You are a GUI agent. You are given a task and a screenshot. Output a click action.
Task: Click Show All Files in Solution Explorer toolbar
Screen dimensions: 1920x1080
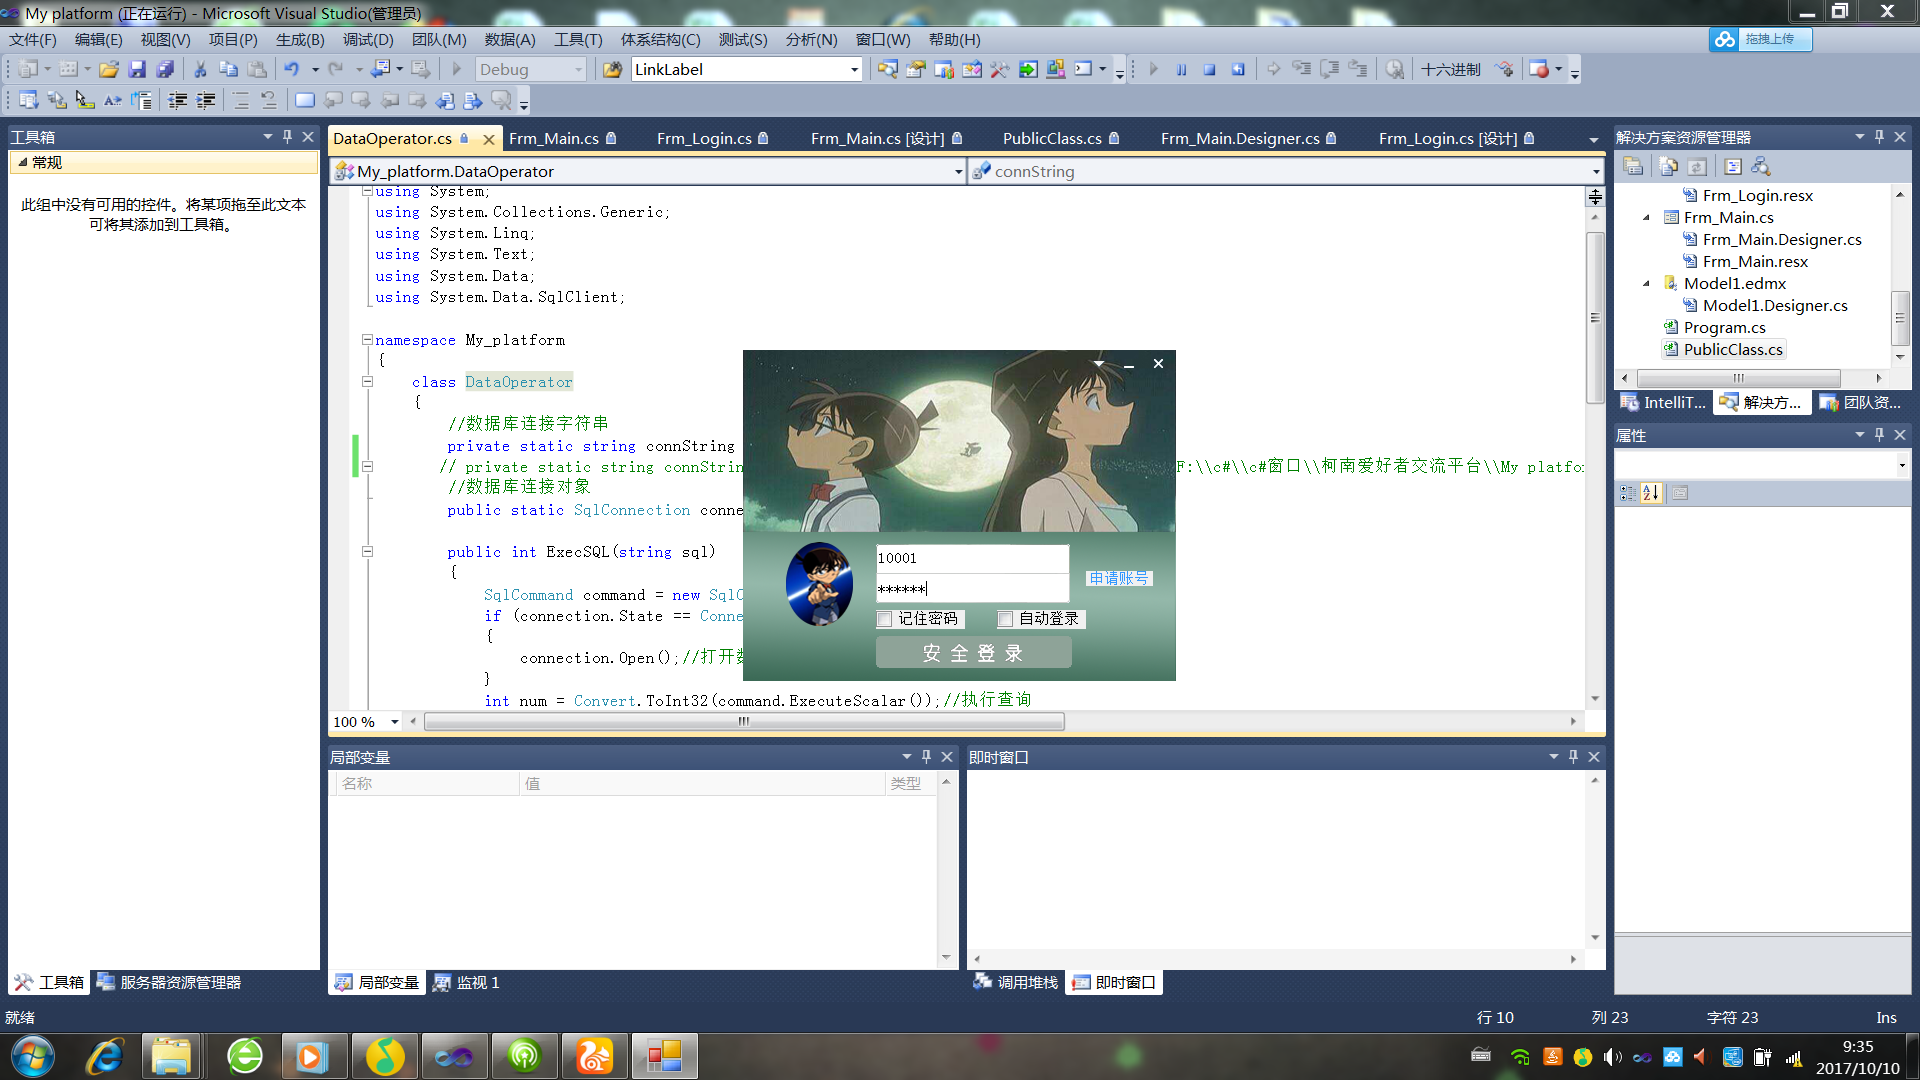(x=1668, y=167)
